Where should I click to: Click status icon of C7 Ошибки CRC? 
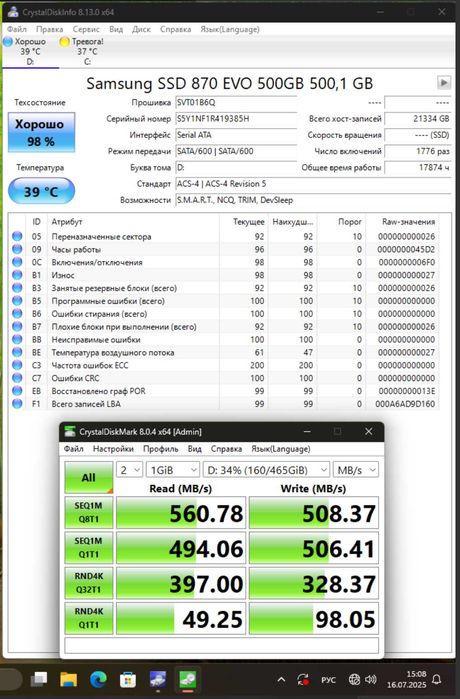pyautogui.click(x=17, y=378)
